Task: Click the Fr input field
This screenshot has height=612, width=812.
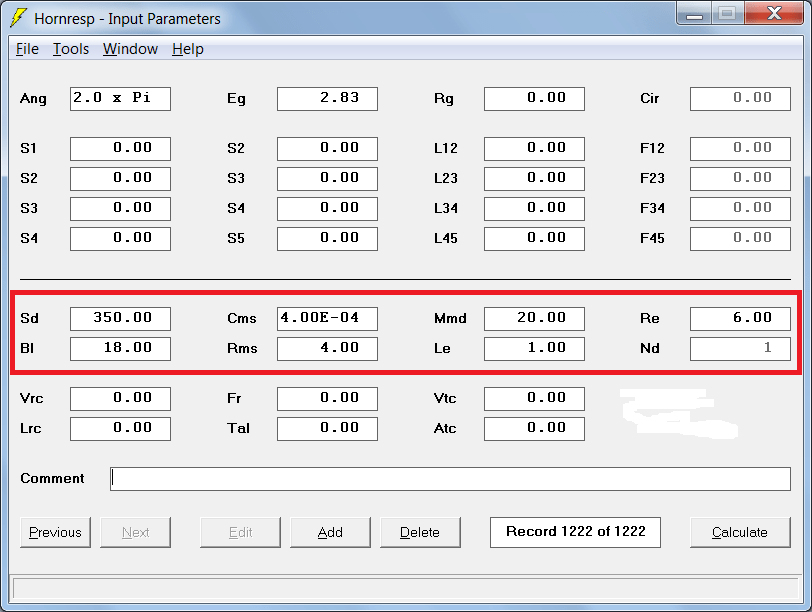Action: click(x=327, y=399)
